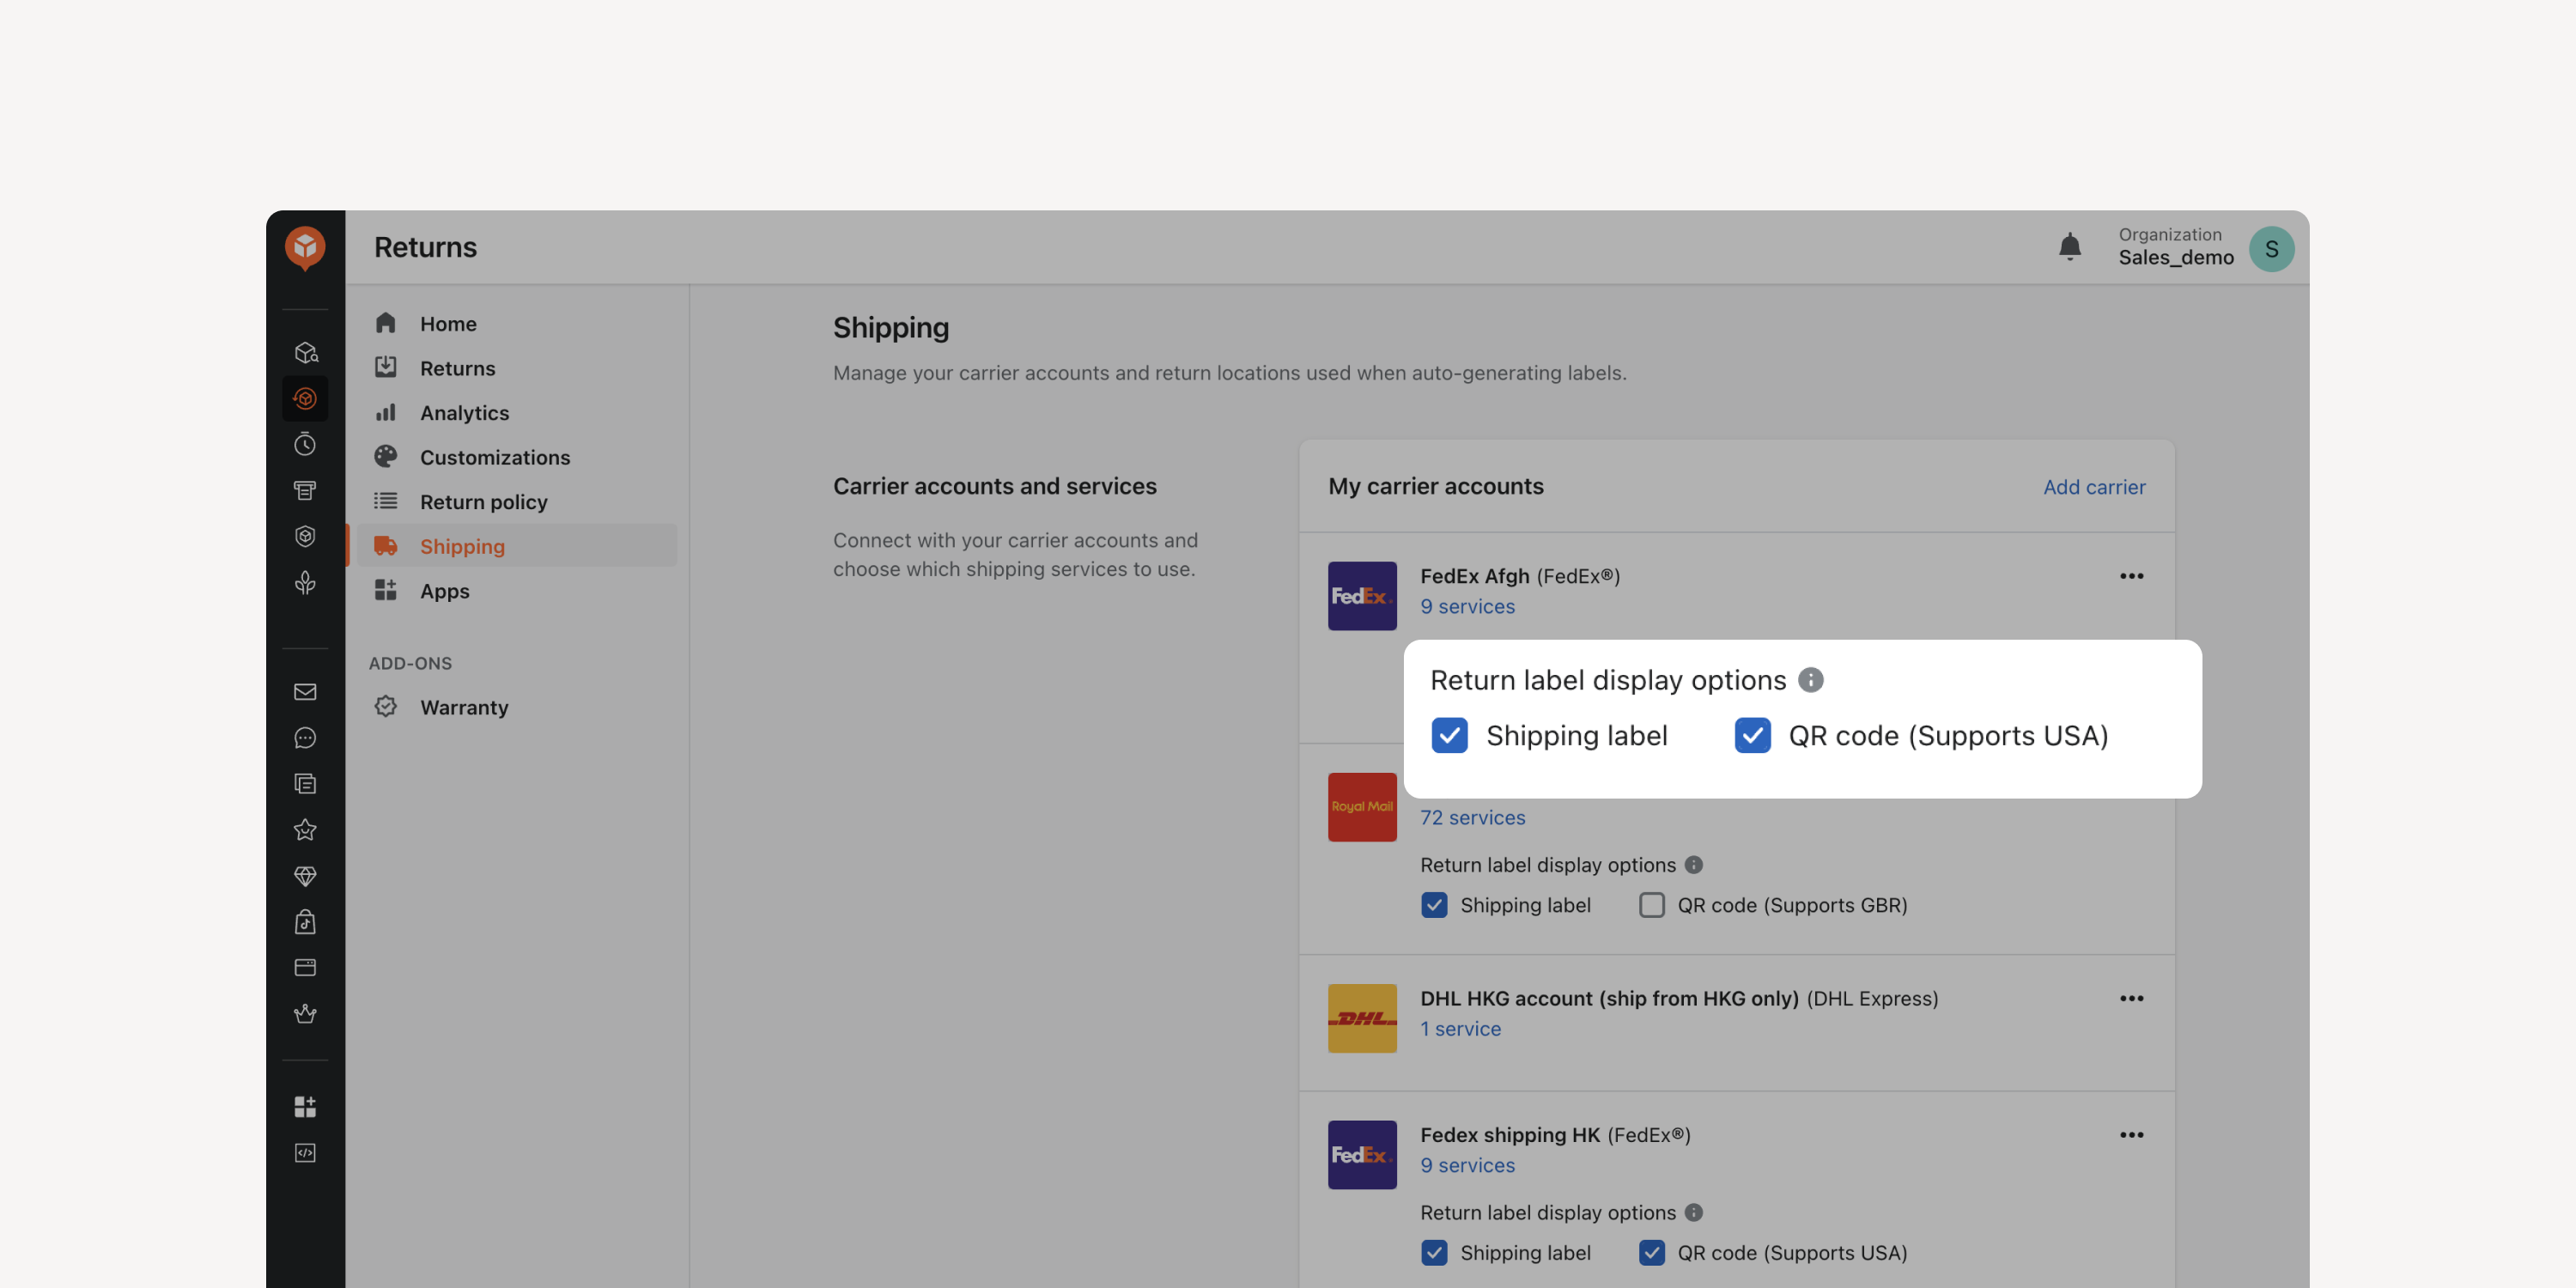The image size is (2576, 1288).
Task: Open 1 service link for DHL HKG account
Action: click(x=1460, y=1029)
